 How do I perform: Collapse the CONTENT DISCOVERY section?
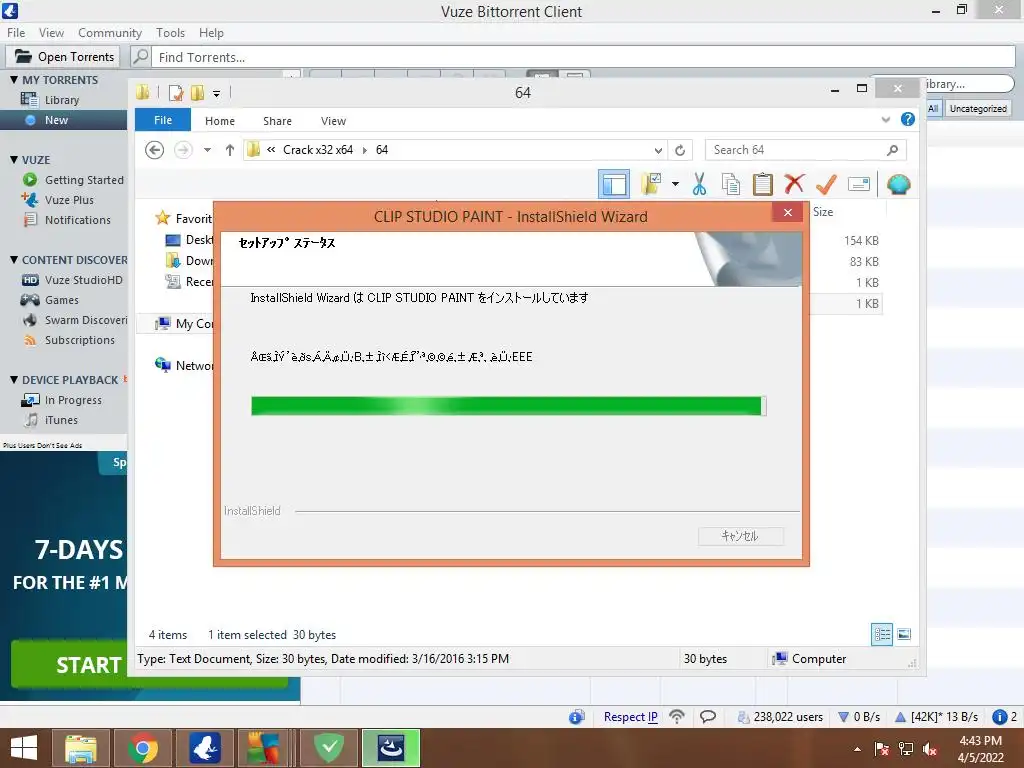click(14, 260)
